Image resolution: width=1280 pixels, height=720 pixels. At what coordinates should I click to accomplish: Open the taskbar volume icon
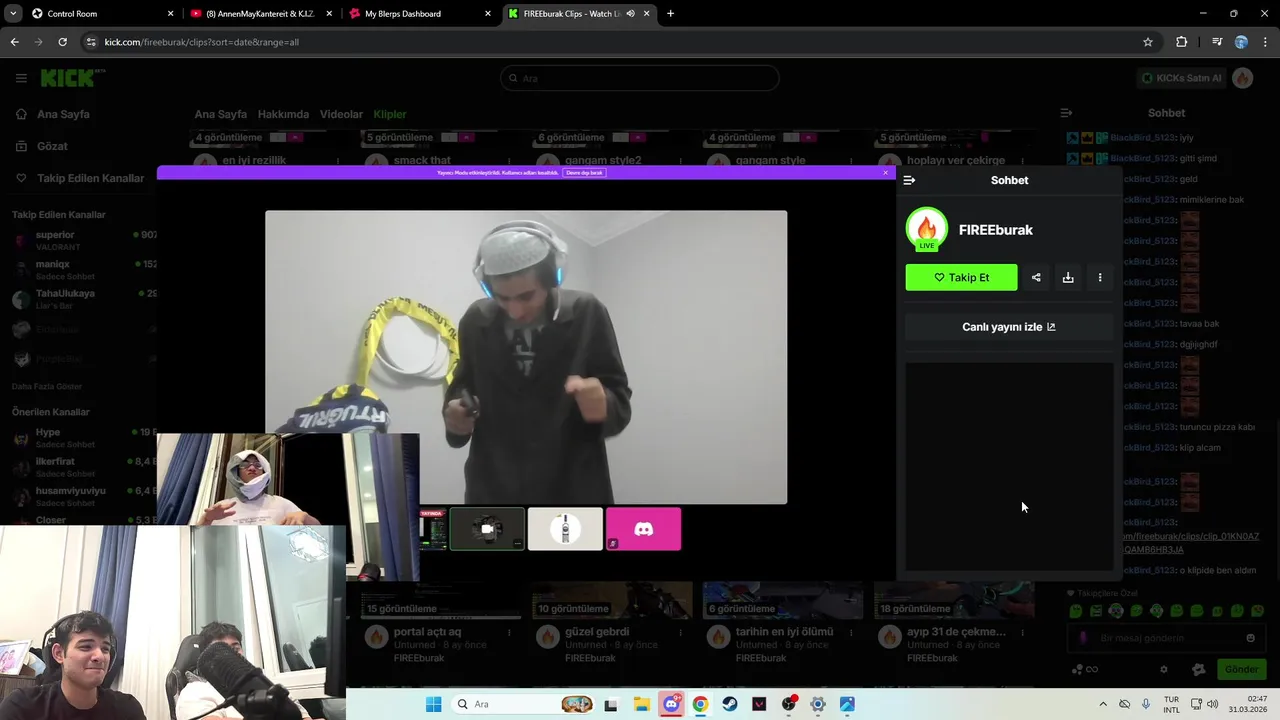(1212, 704)
